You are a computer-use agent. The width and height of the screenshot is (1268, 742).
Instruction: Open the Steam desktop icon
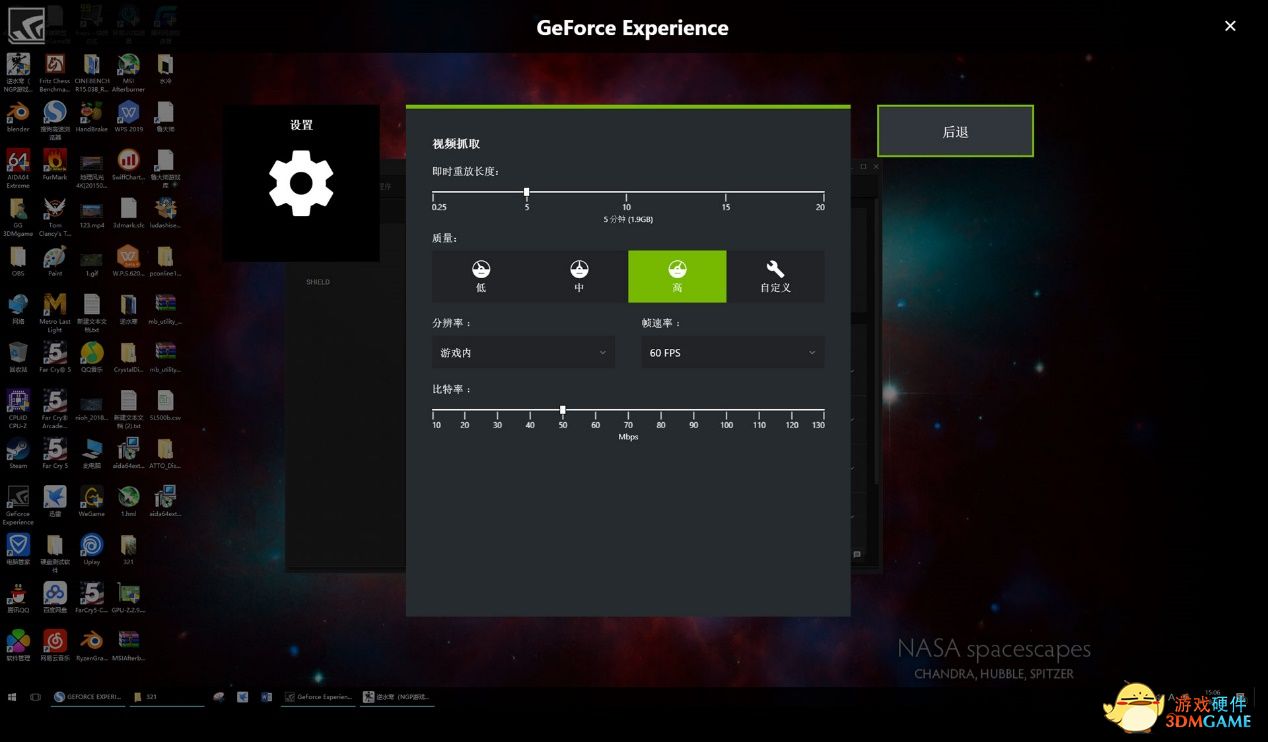(18, 453)
